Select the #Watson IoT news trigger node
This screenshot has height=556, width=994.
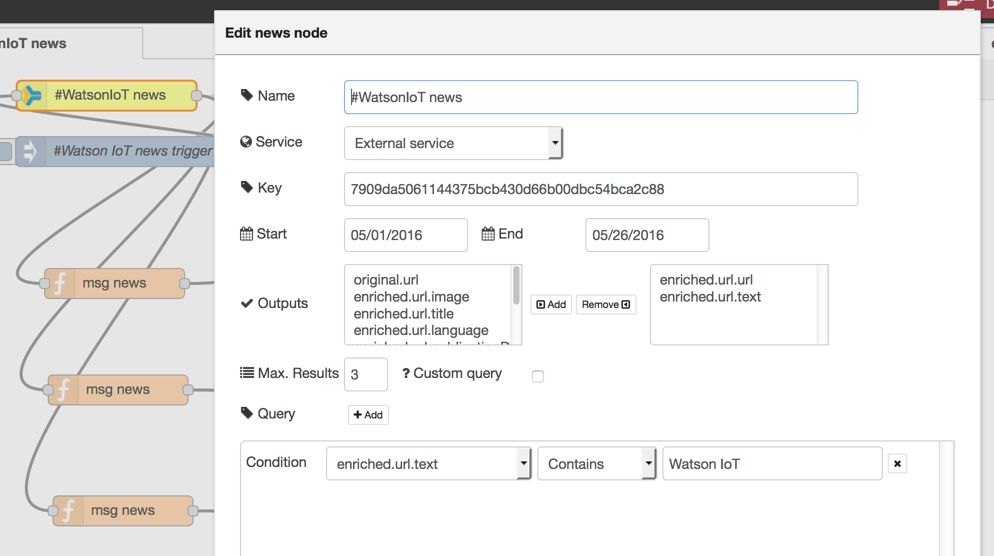[x=114, y=152]
